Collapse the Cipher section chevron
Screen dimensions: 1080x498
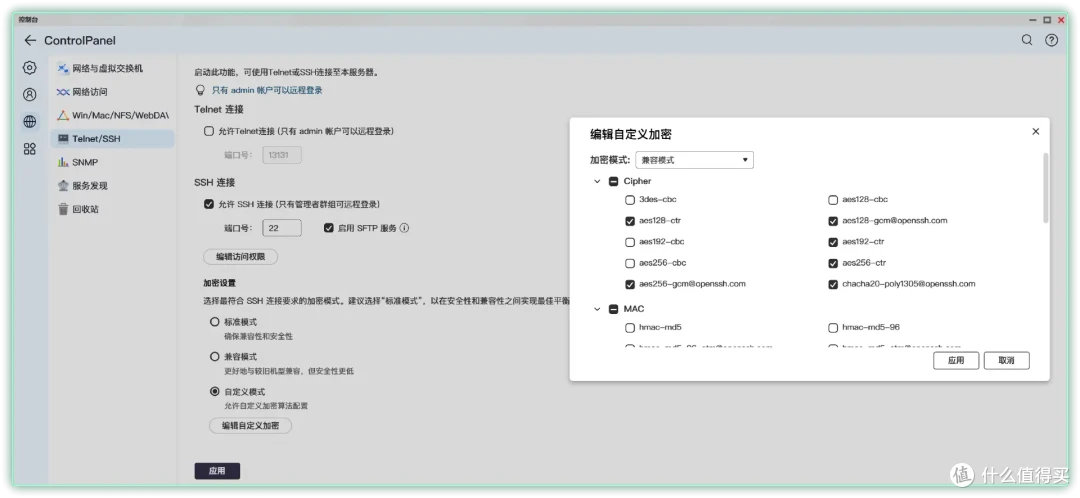pos(596,181)
